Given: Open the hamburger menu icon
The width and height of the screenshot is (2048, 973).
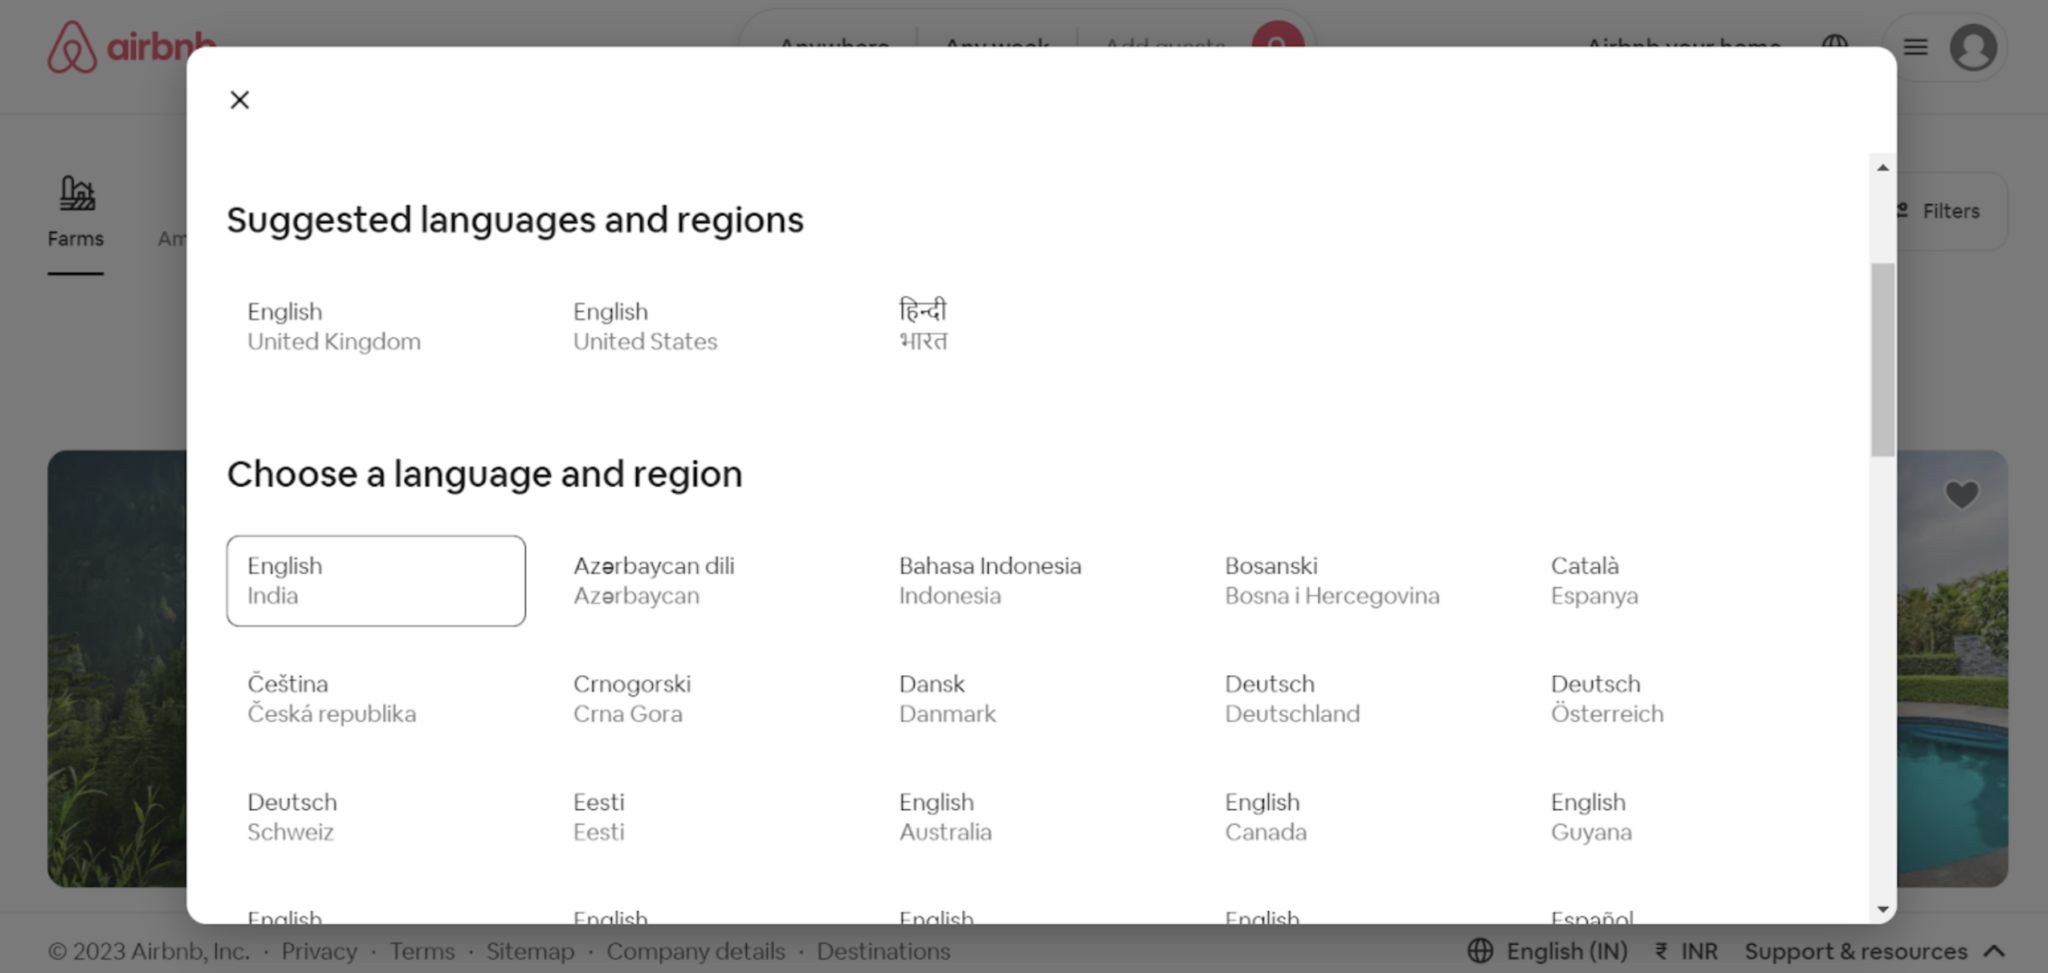Looking at the screenshot, I should pyautogui.click(x=1914, y=46).
